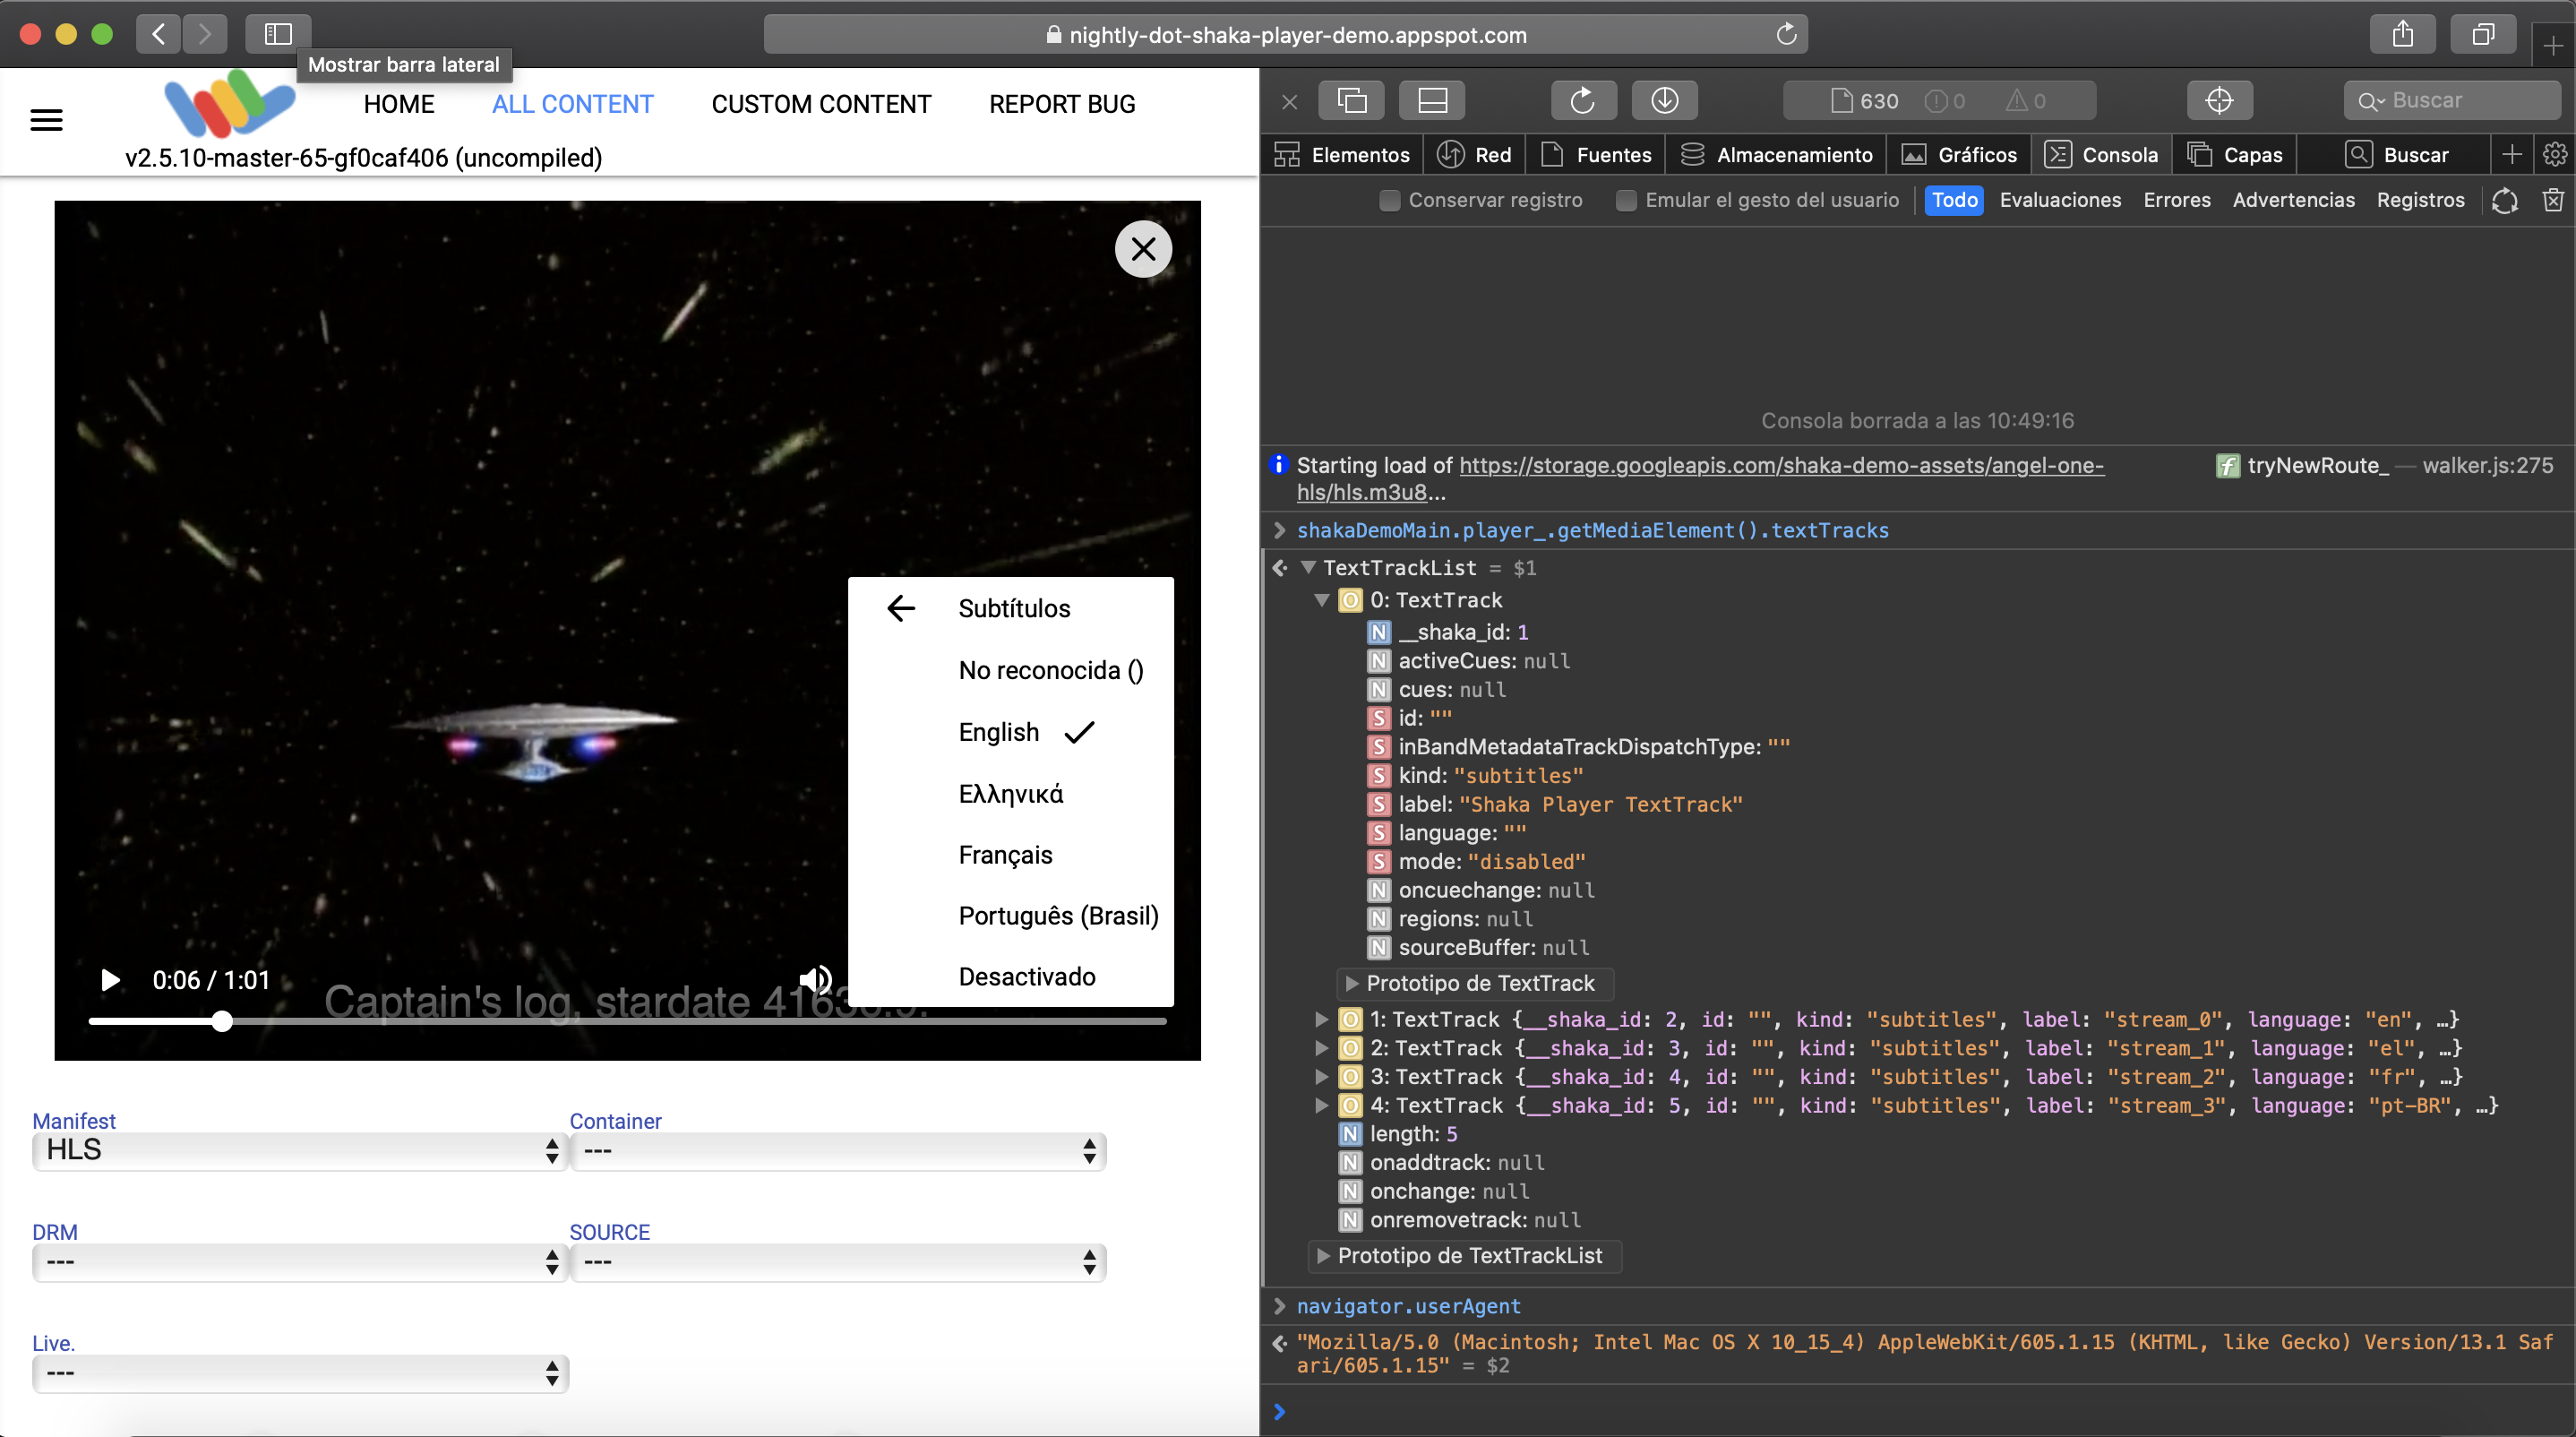
Task: Jump ahead using the video seek bar
Action: [x=700, y=1021]
